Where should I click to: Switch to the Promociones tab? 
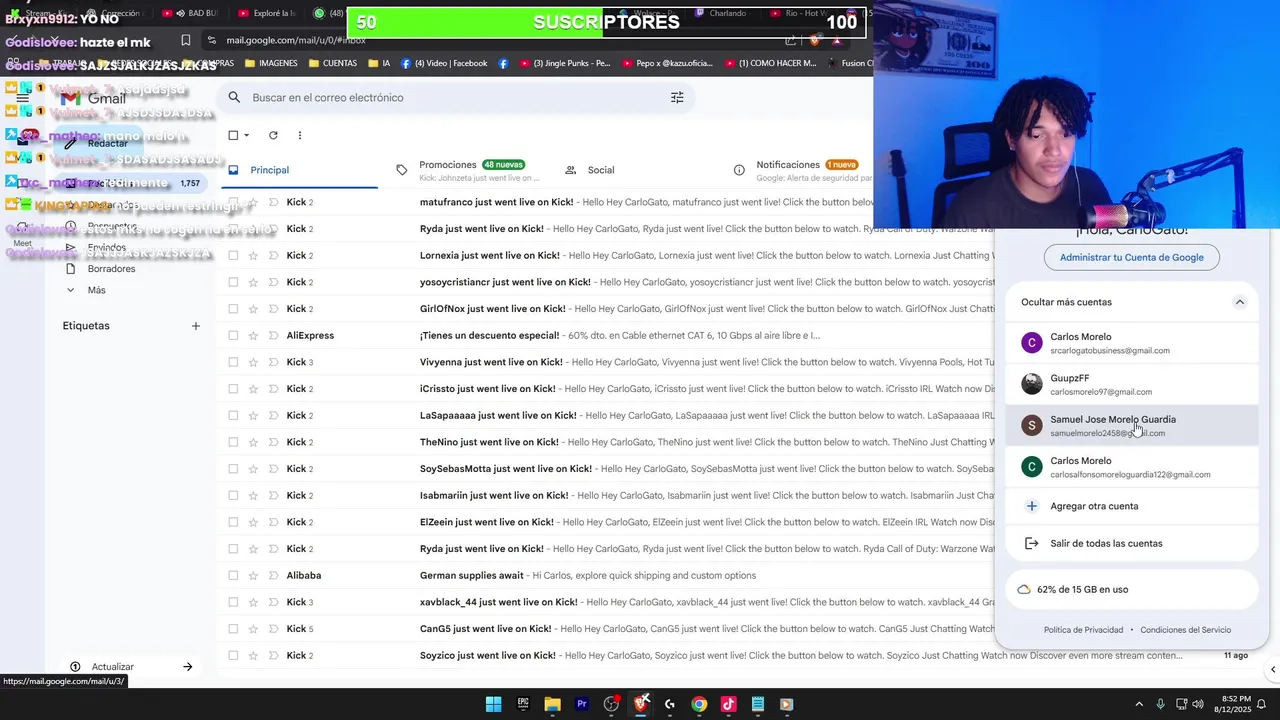(470, 170)
